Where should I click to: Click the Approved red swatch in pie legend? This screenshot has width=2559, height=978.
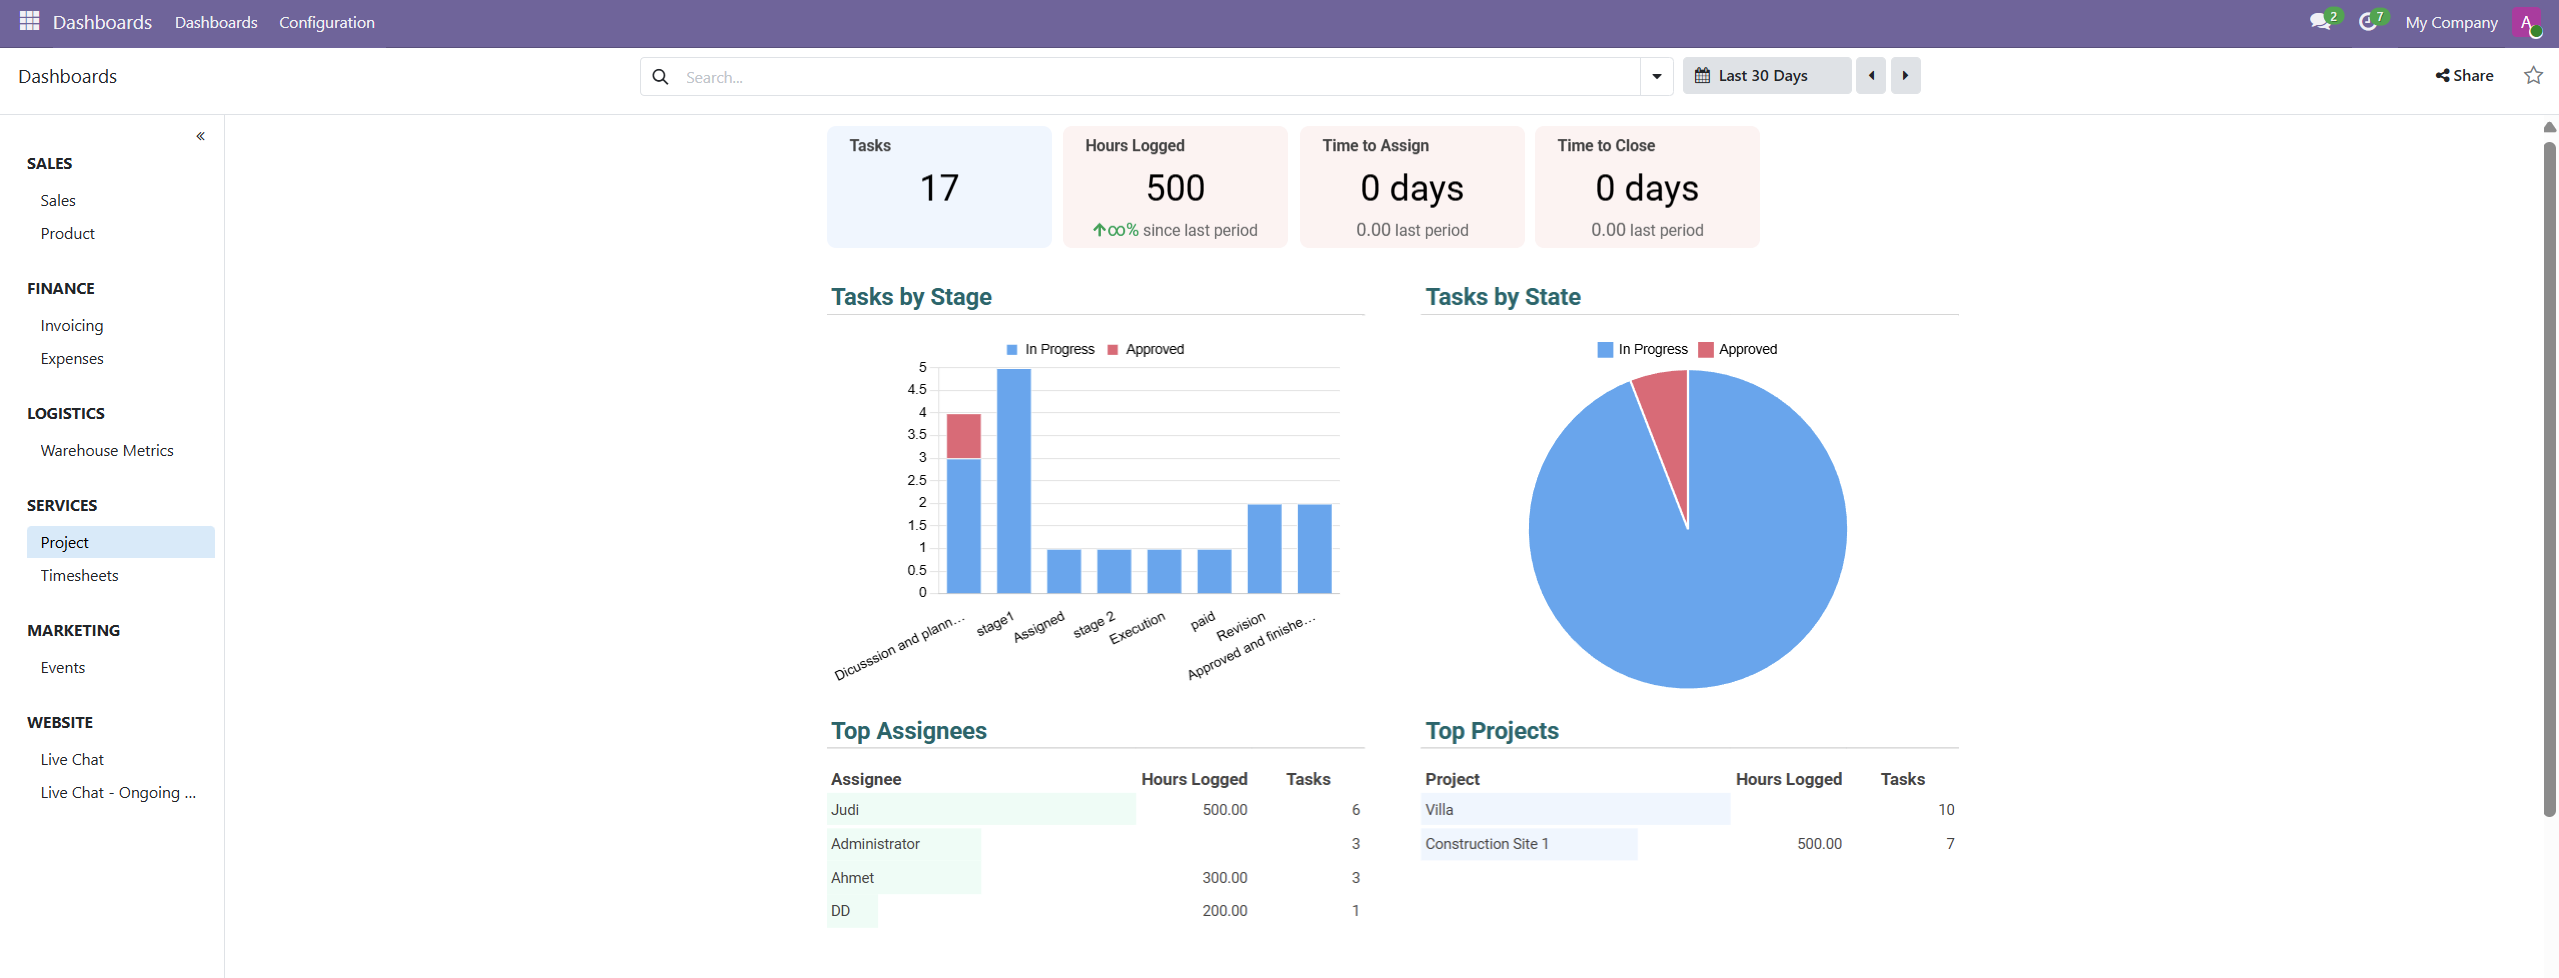[1706, 350]
